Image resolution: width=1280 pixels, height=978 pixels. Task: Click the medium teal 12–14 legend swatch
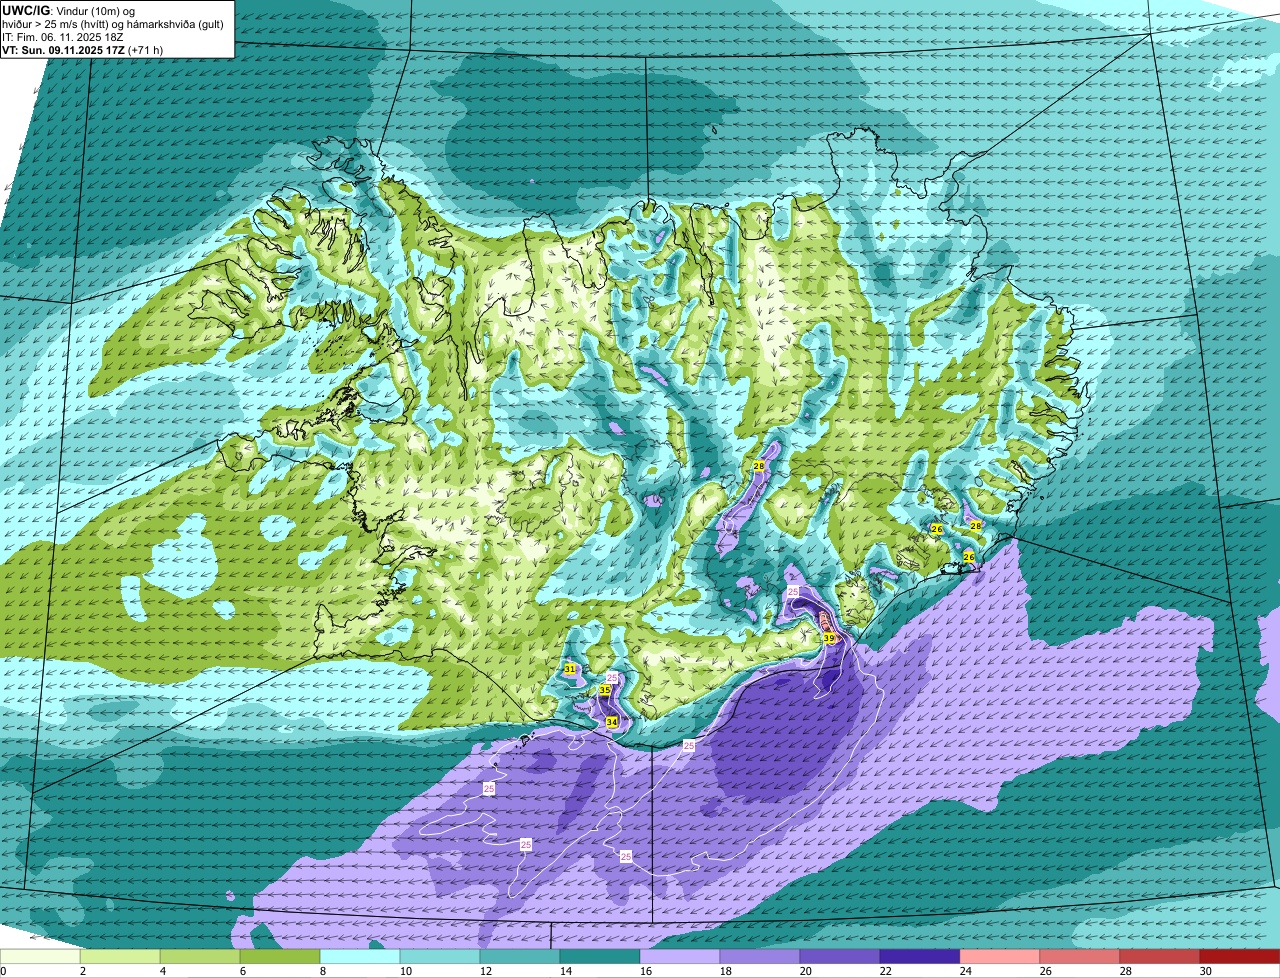pos(520,957)
